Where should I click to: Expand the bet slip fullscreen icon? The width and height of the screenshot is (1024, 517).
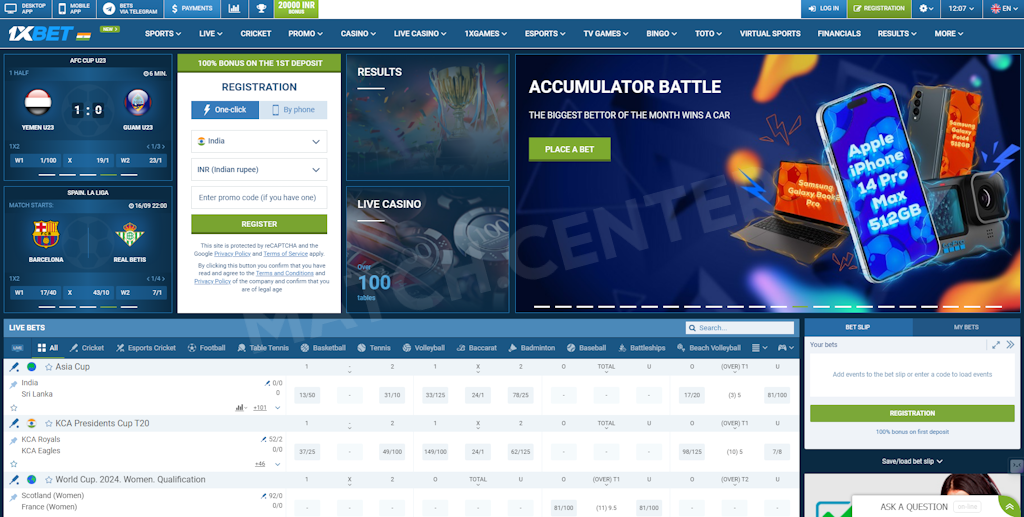click(996, 345)
